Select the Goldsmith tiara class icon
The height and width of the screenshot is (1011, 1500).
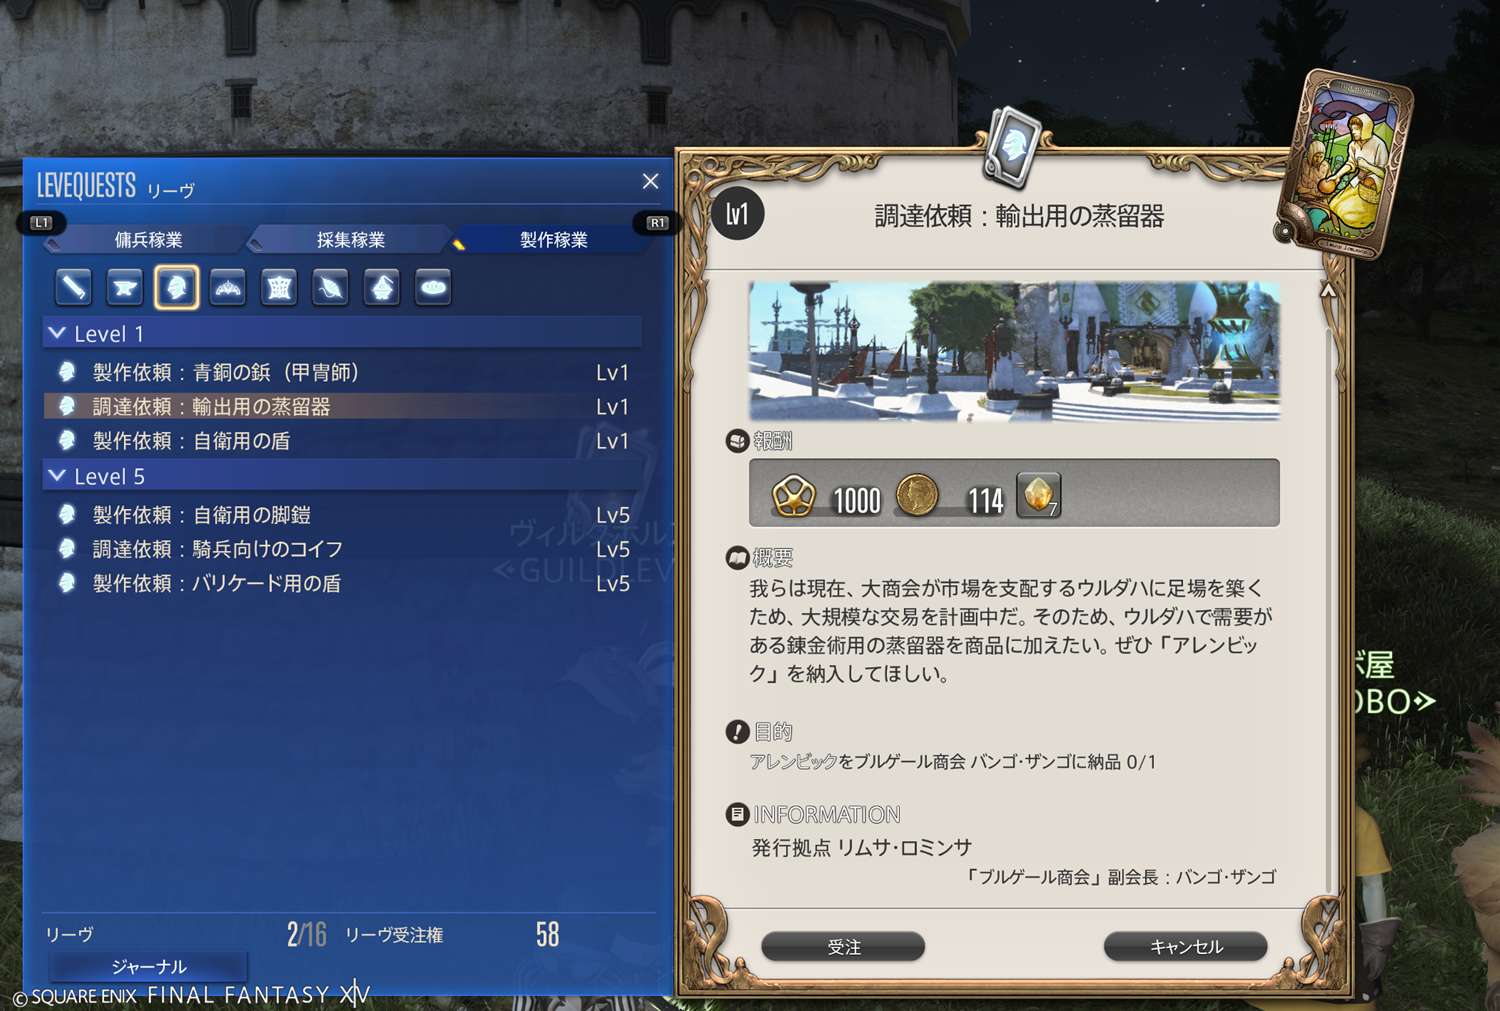(228, 288)
